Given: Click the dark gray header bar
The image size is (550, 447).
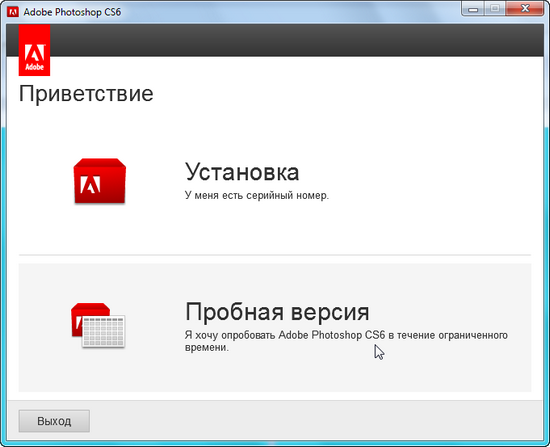Looking at the screenshot, I should click(296, 40).
